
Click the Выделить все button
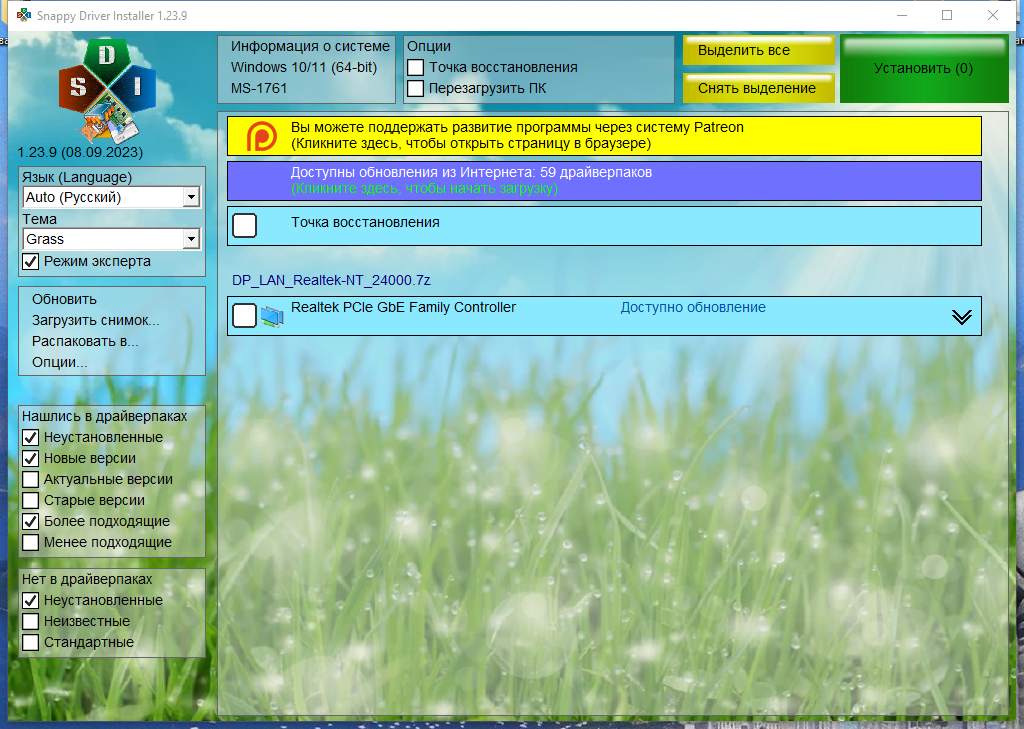[759, 50]
